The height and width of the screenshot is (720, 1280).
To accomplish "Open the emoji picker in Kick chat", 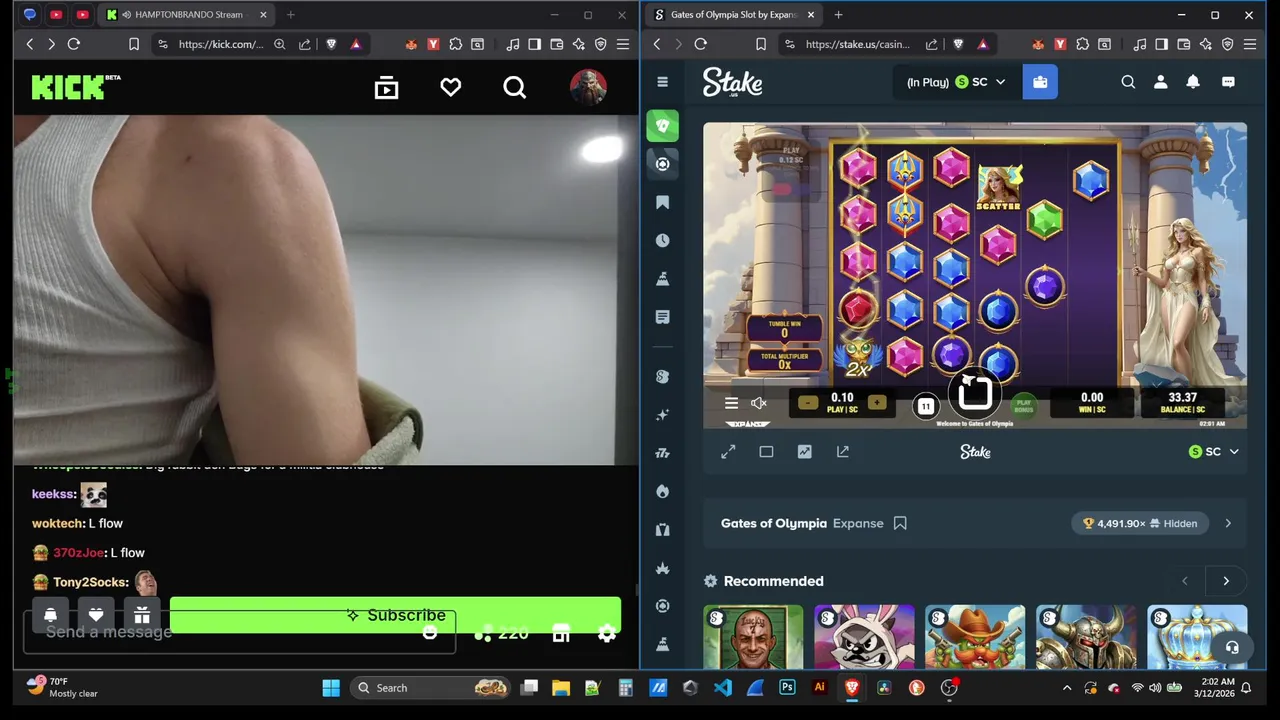I will (430, 633).
